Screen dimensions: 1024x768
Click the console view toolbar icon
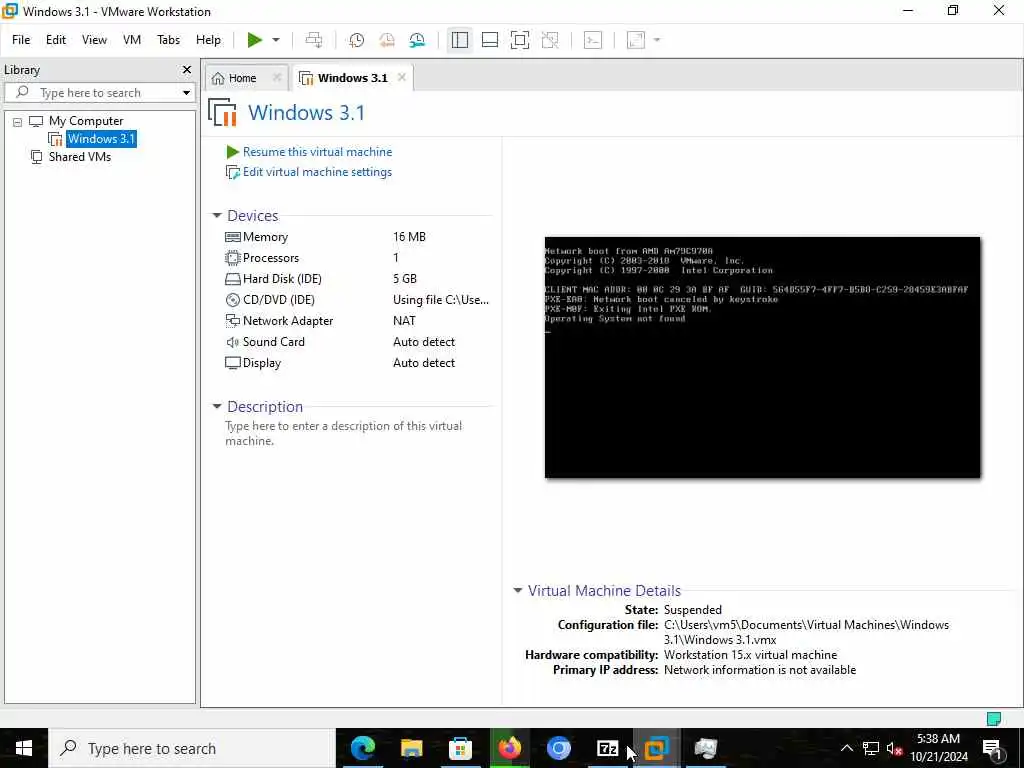[x=593, y=40]
